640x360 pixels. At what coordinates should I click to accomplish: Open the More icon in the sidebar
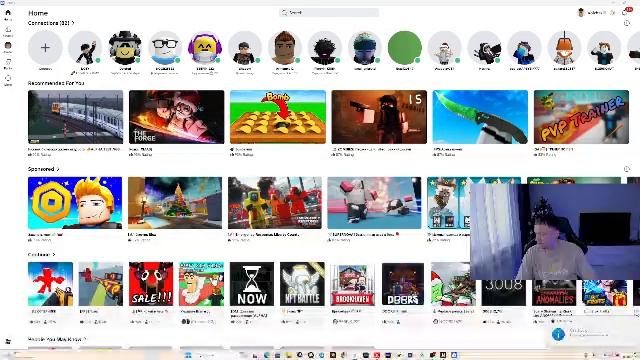8,78
